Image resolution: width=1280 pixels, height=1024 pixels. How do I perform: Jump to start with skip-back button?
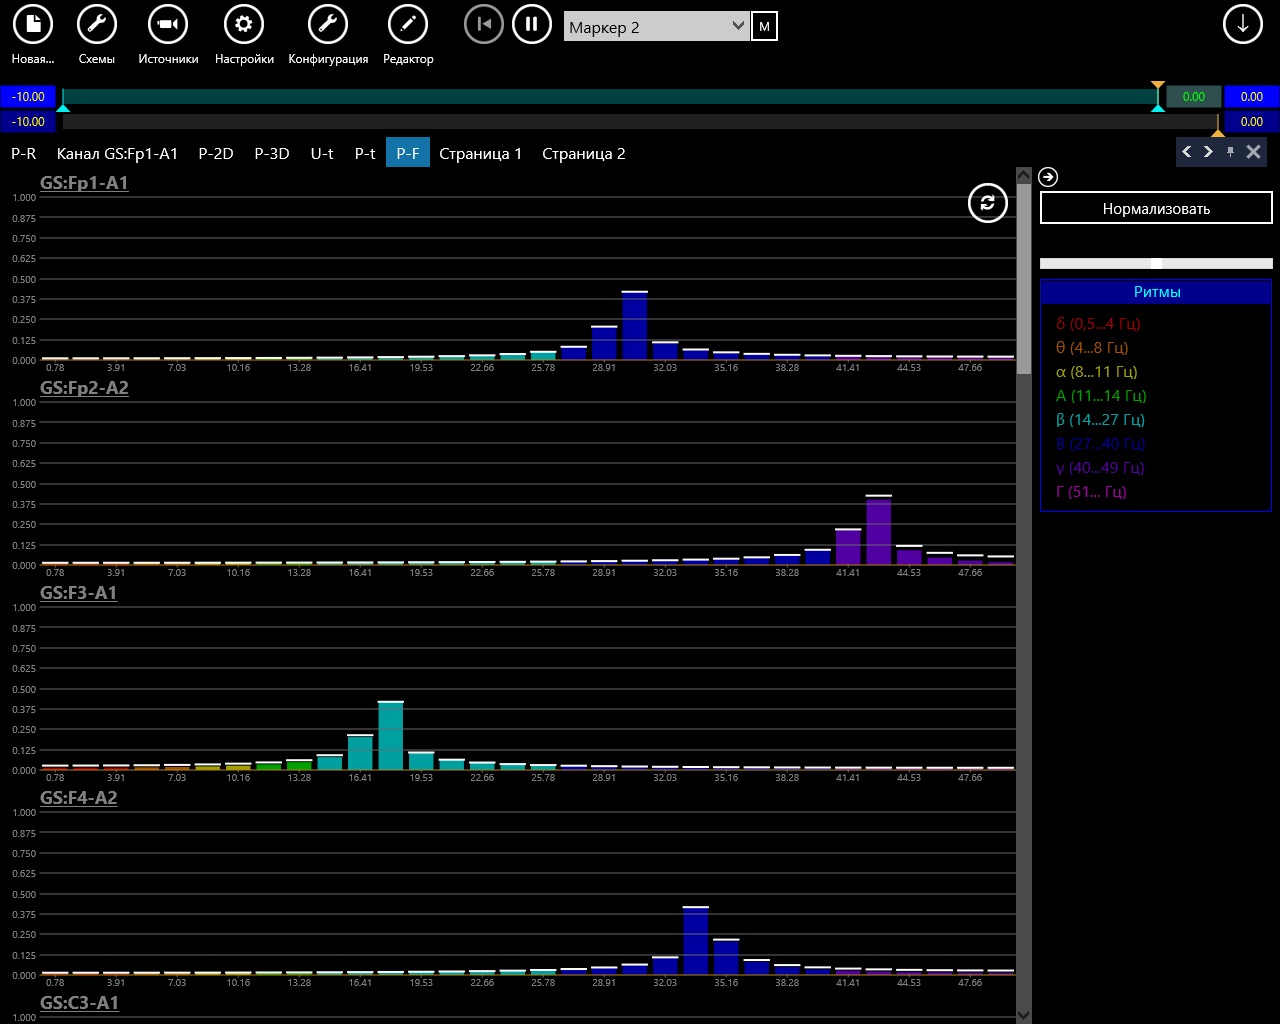point(484,24)
